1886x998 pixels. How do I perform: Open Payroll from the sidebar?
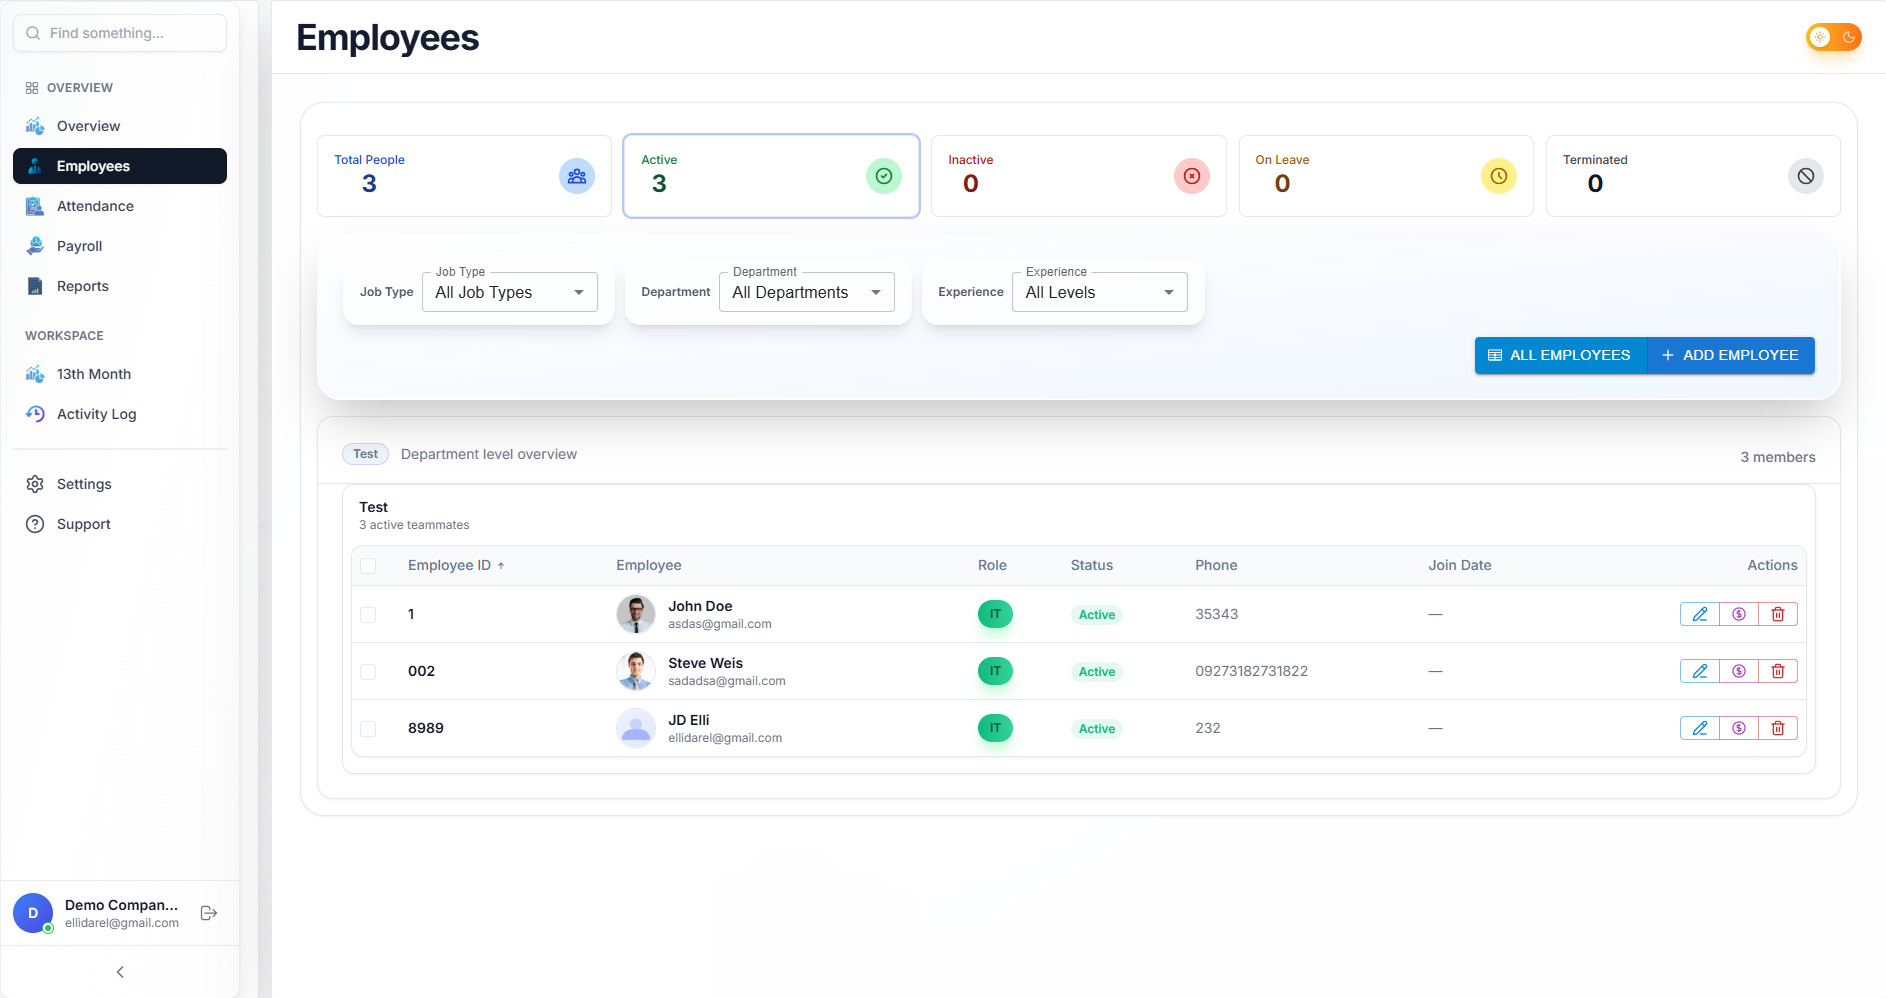(79, 246)
